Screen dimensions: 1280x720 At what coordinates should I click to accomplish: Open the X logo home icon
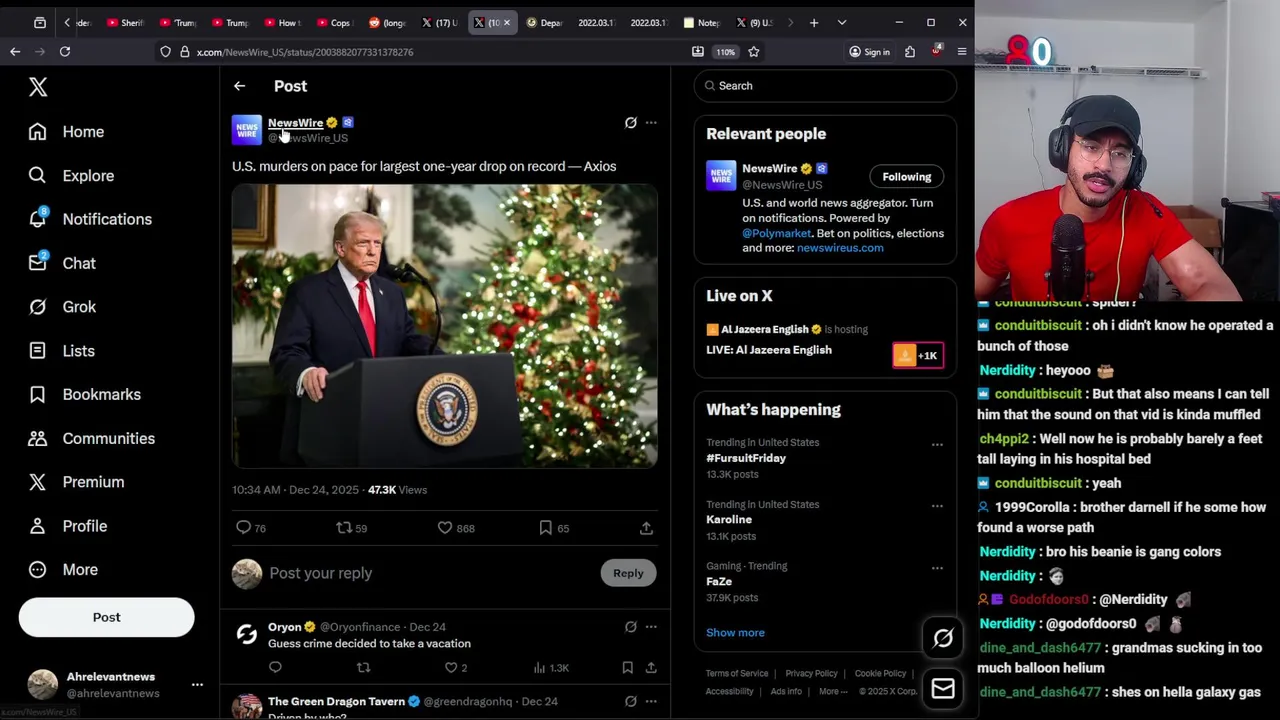click(38, 87)
